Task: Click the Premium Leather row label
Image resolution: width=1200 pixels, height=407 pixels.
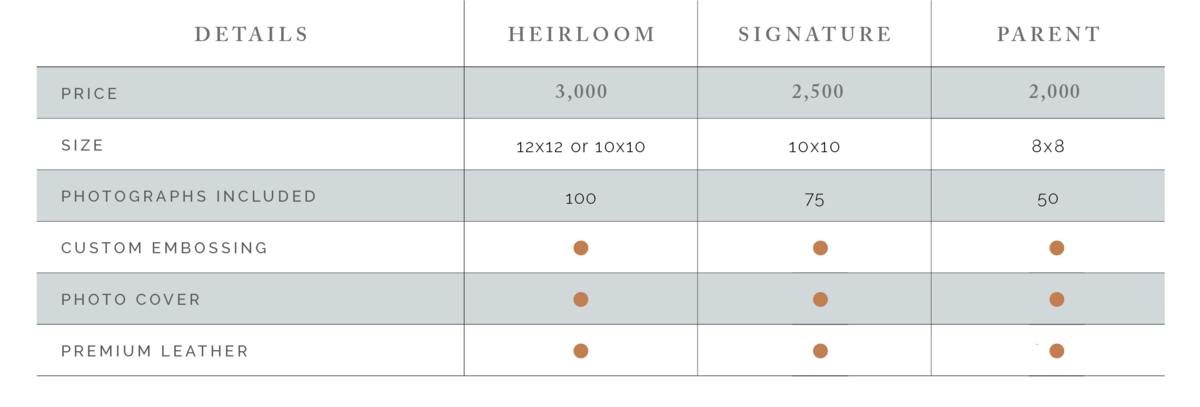Action: pyautogui.click(x=155, y=351)
